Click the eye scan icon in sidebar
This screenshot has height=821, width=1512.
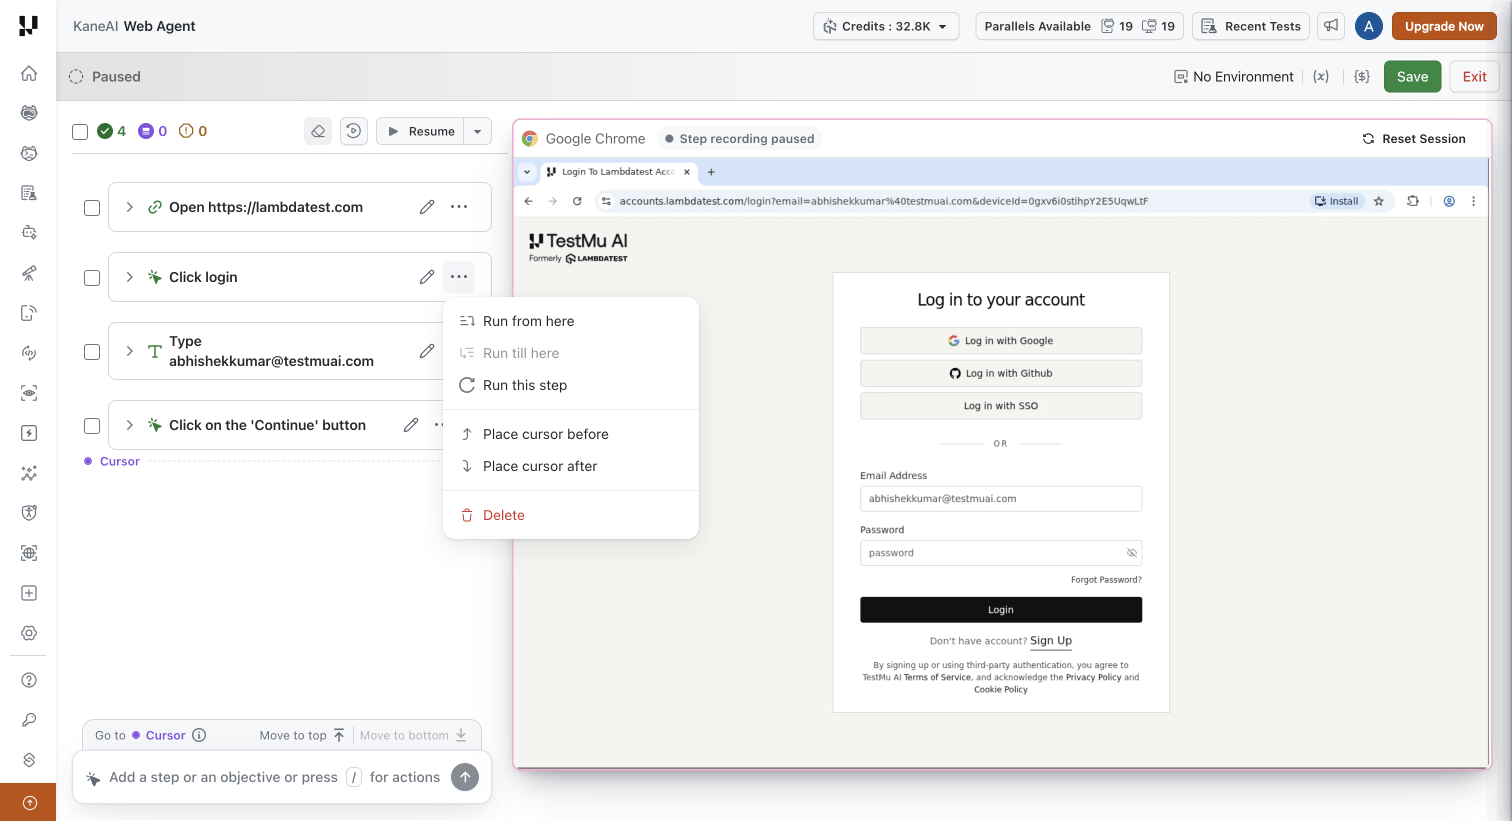tap(29, 393)
